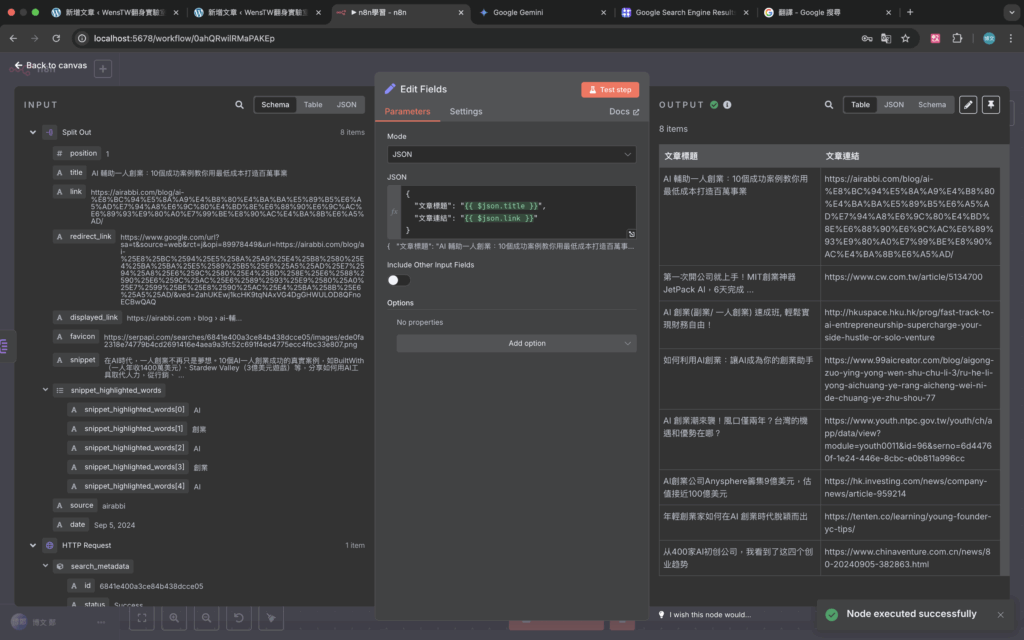Select the snippet field pill

point(76,360)
